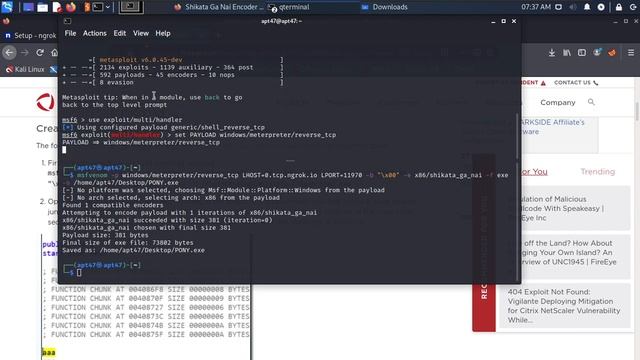Go forward in Firefox
Screen dimensions: 640x360
[25, 52]
